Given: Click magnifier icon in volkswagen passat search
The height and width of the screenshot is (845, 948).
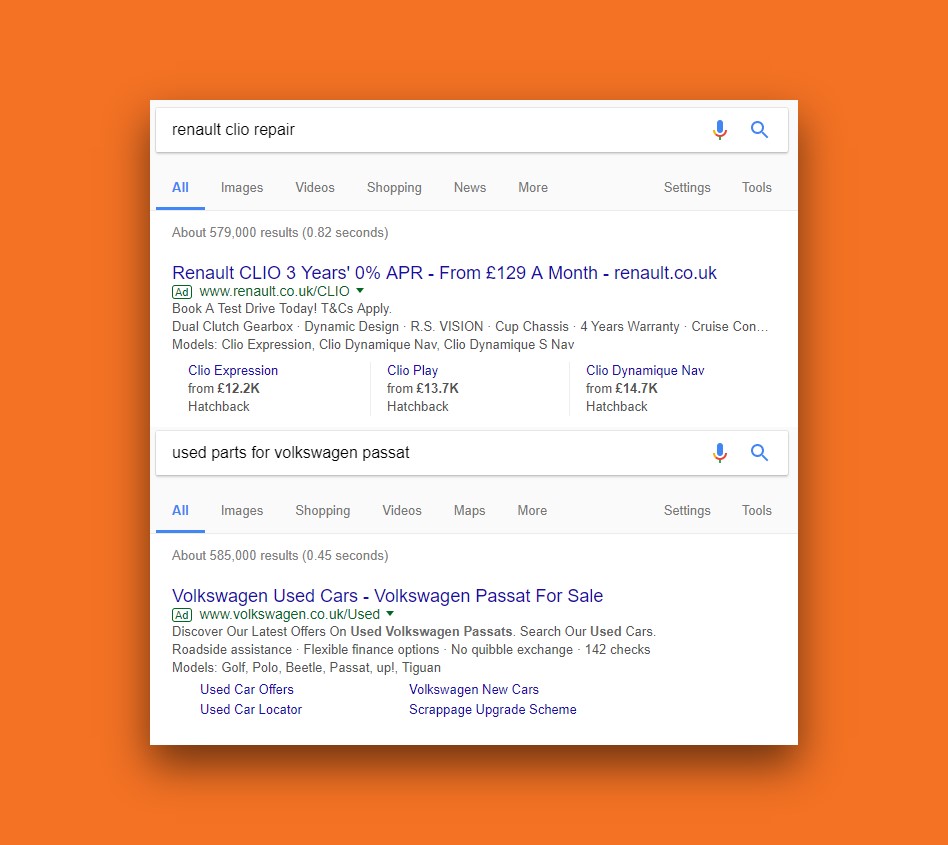Looking at the screenshot, I should pos(760,453).
